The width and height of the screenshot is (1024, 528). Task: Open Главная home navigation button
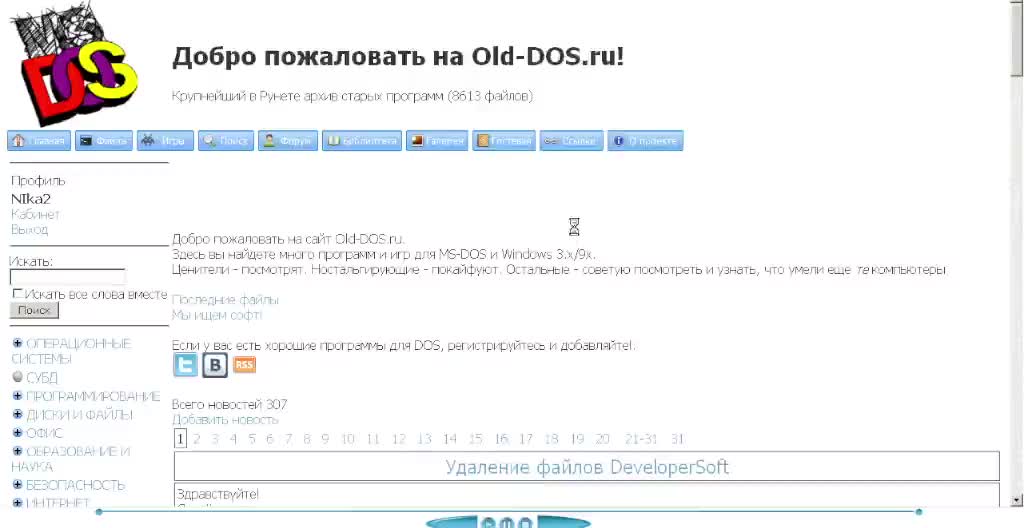(x=39, y=141)
